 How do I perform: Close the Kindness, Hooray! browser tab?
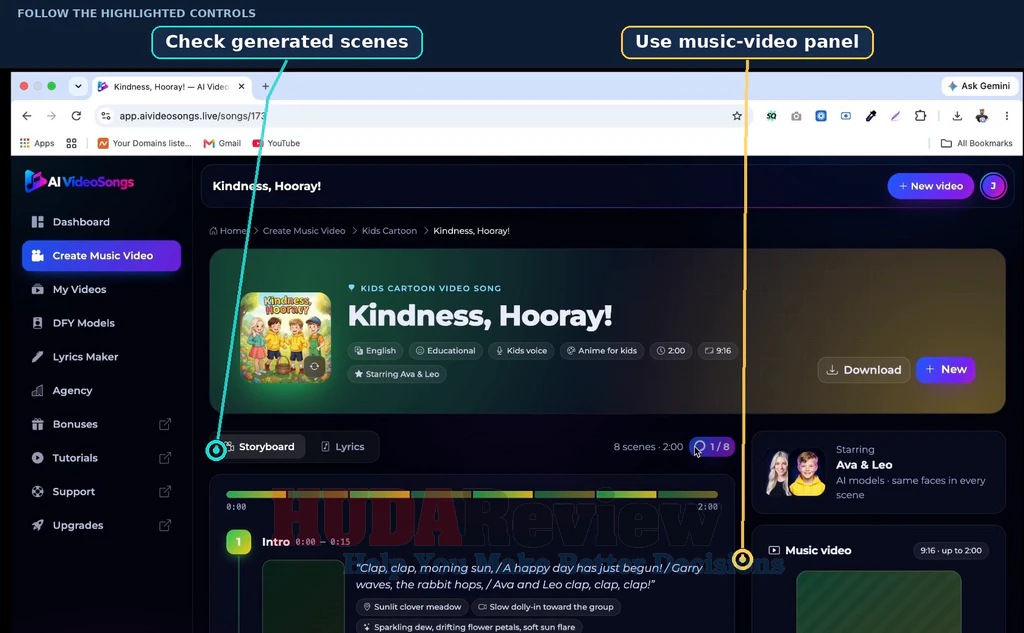[241, 86]
